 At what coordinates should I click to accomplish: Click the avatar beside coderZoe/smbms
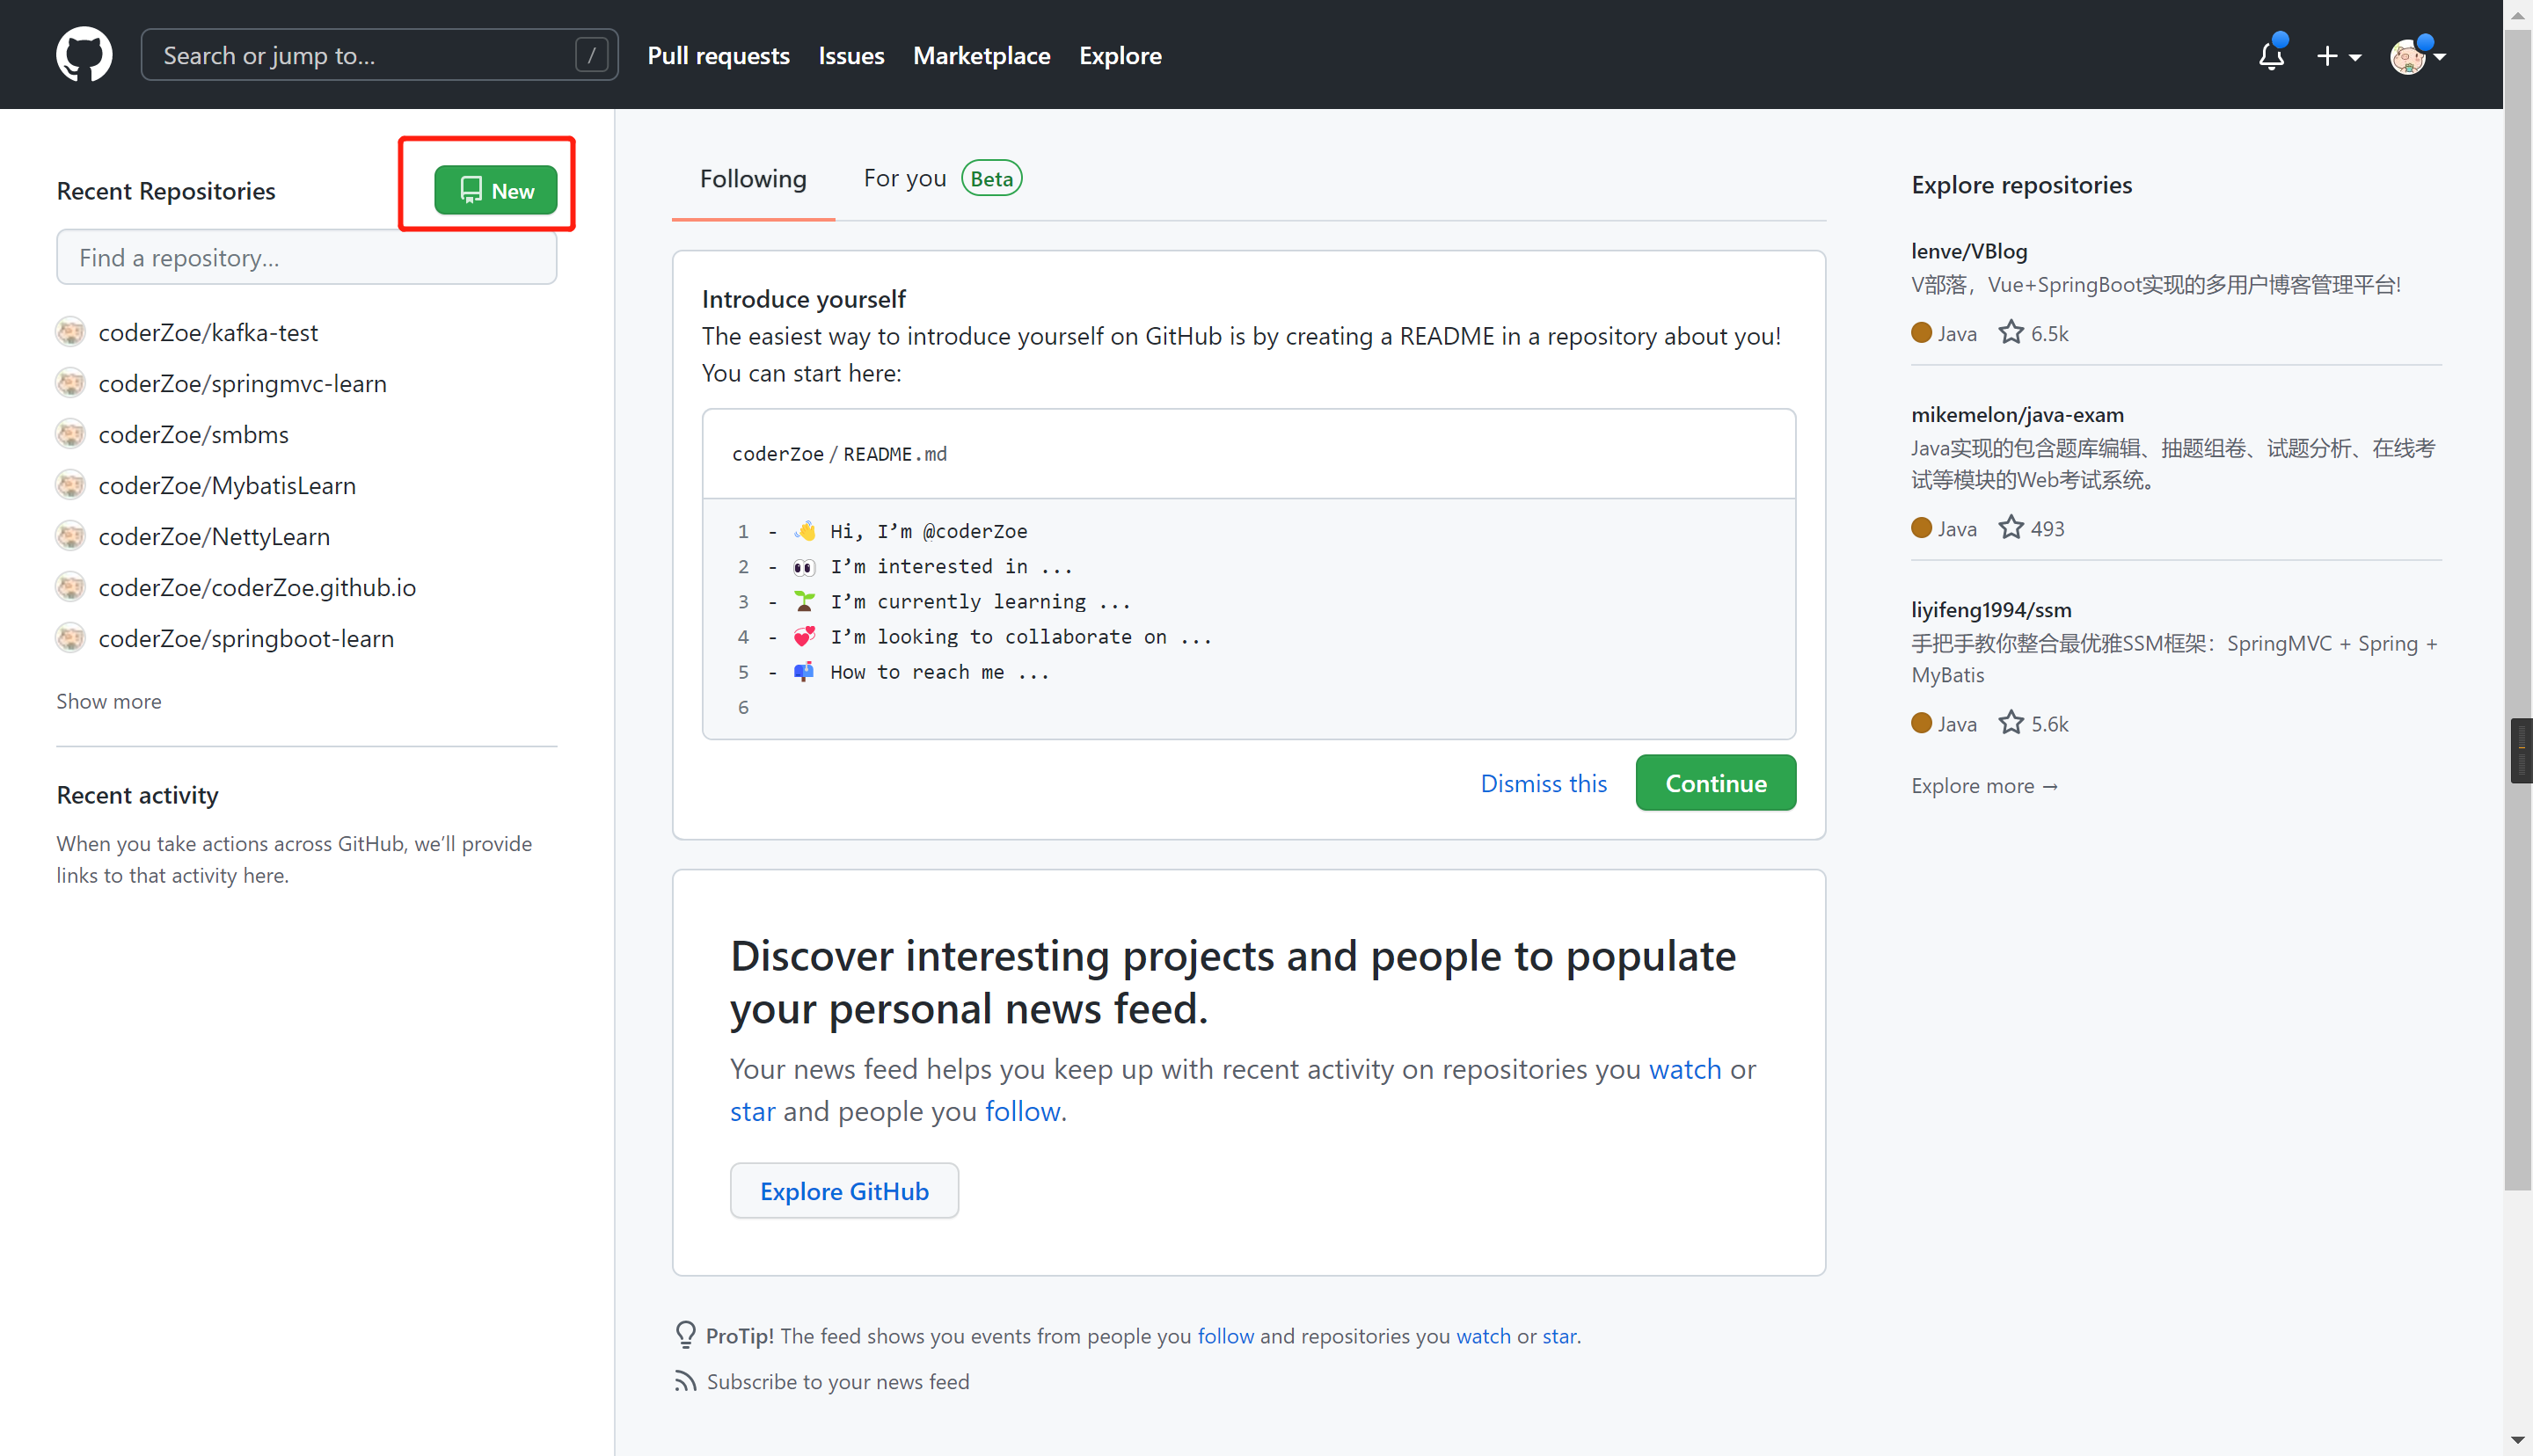(71, 434)
